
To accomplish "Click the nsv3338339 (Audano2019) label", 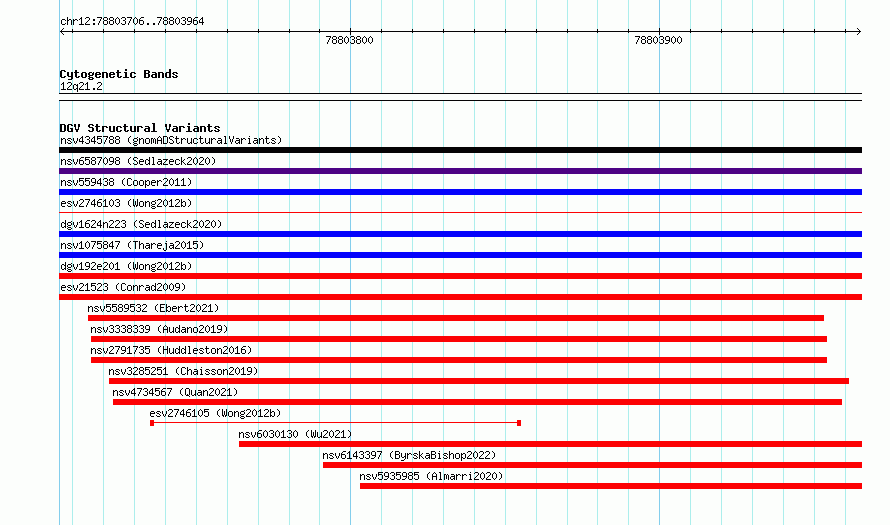I will (159, 329).
